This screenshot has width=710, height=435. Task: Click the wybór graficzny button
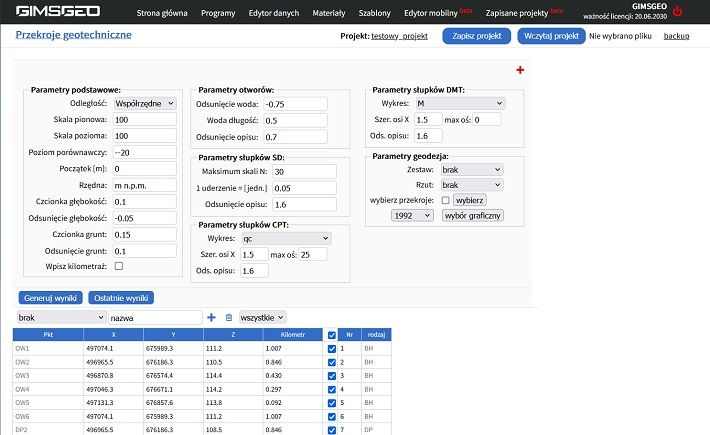(x=472, y=215)
